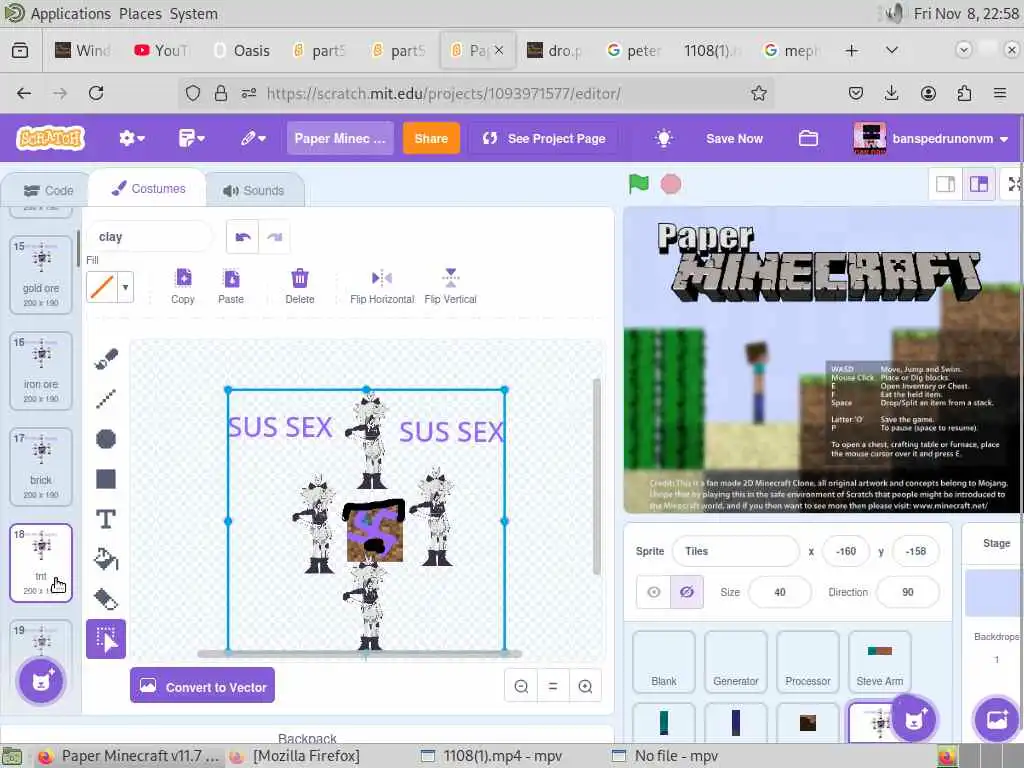This screenshot has width=1024, height=768.
Task: Delete the selected costume content
Action: pos(300,286)
